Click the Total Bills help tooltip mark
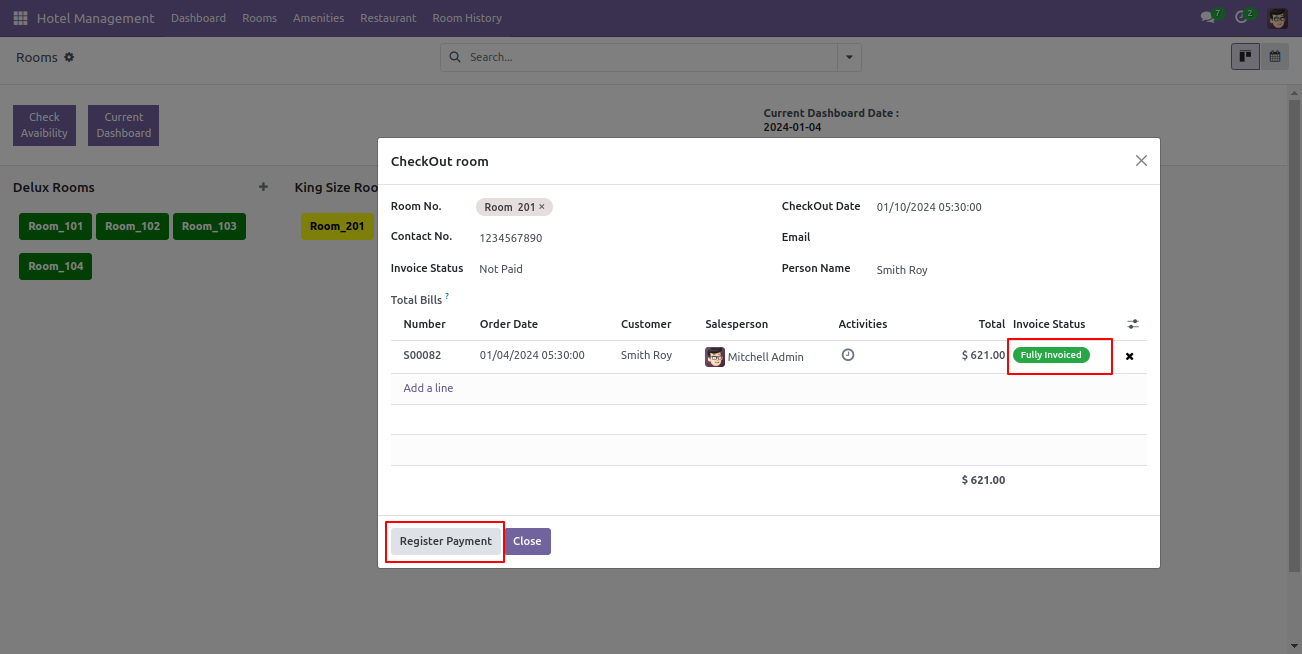 (x=447, y=297)
